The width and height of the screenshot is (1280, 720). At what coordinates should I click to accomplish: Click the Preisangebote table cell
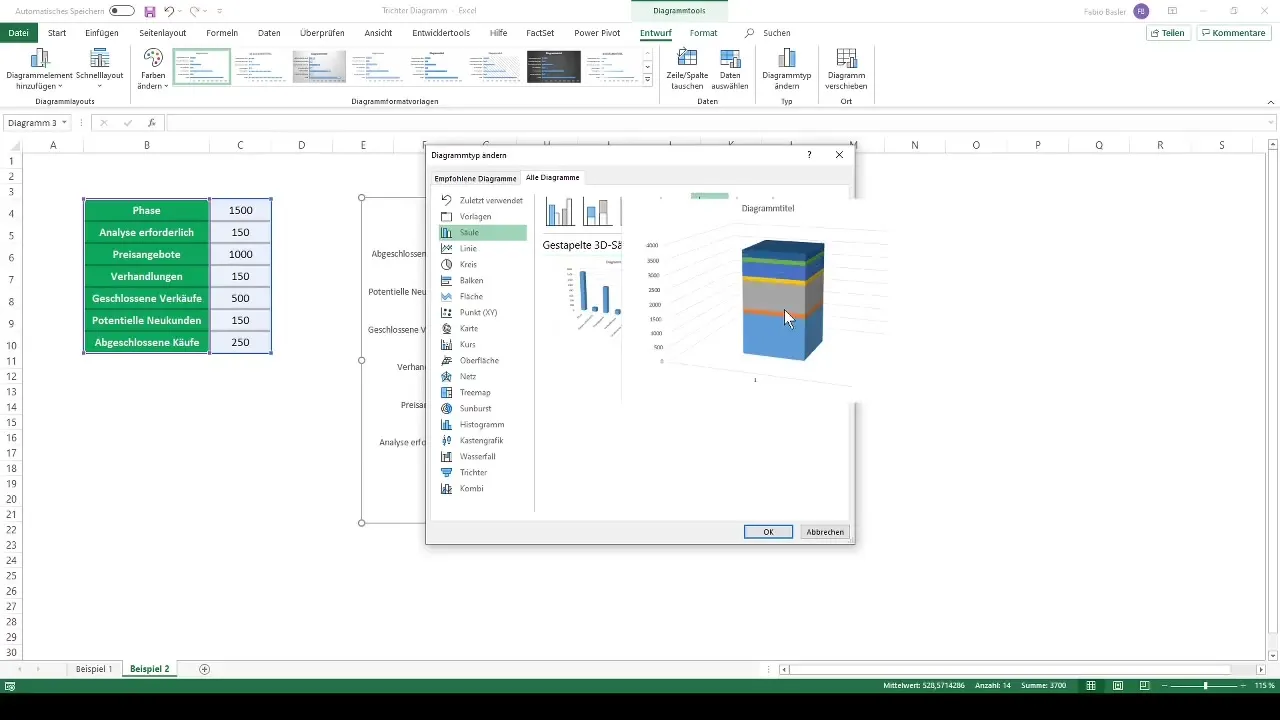coord(147,254)
